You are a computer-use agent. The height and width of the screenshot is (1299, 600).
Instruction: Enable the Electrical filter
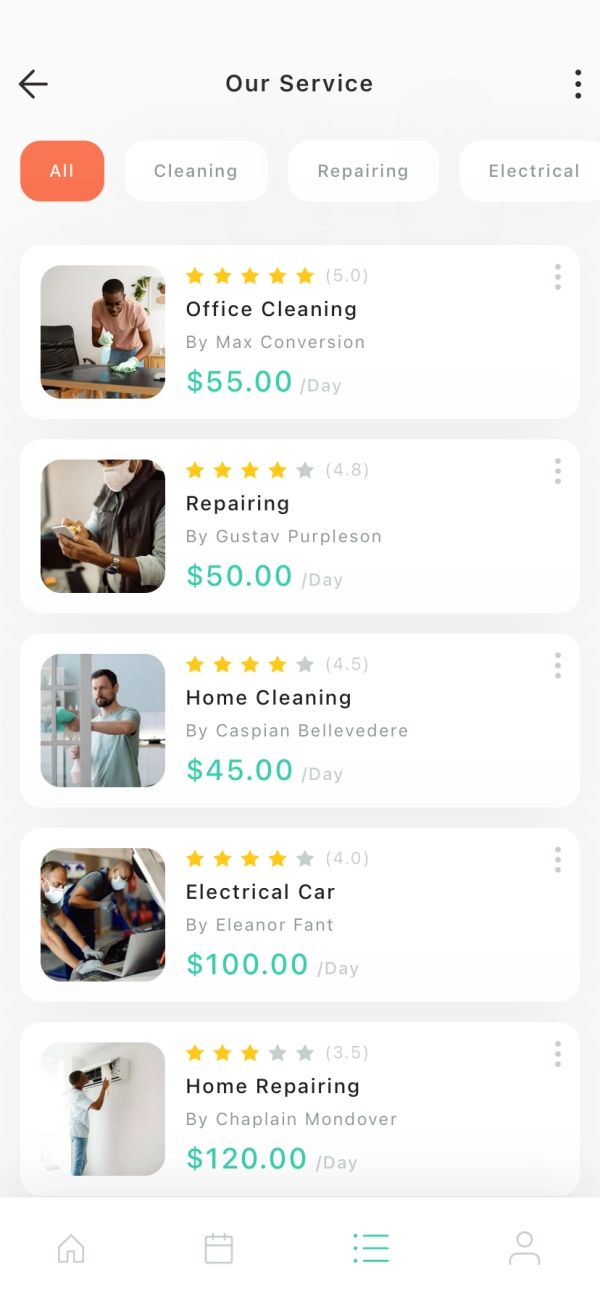coord(533,171)
